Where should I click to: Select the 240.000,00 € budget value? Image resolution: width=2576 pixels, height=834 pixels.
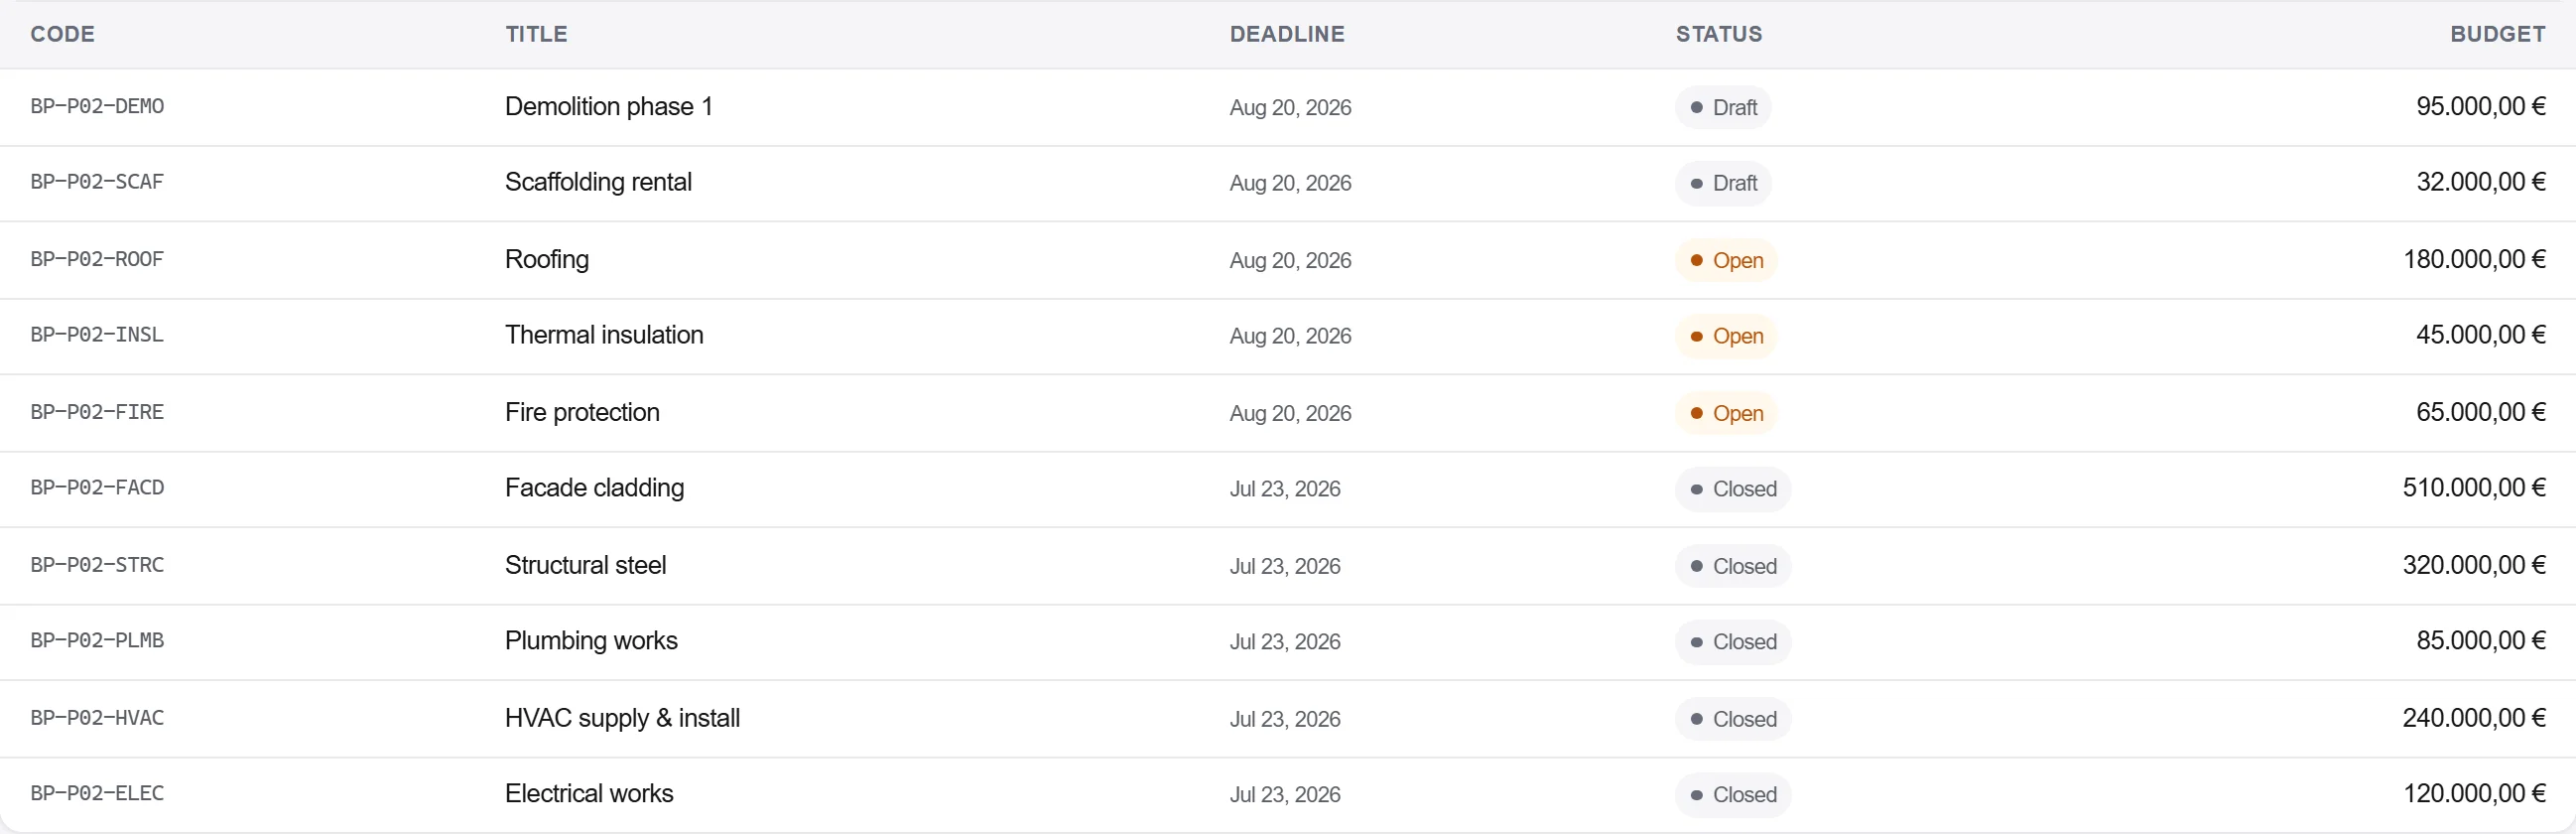click(2474, 718)
